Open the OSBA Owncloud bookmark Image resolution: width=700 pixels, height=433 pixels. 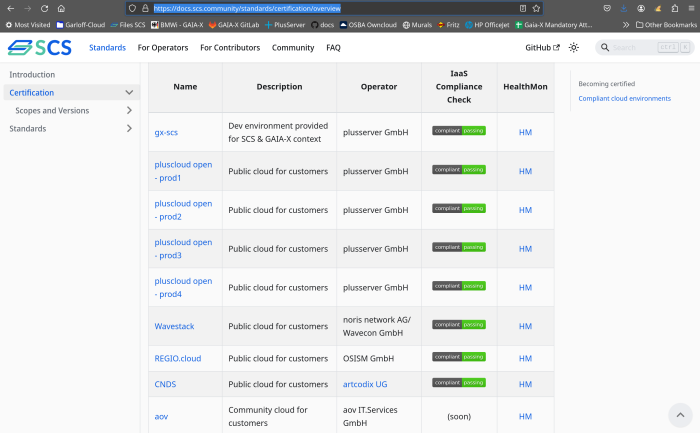click(368, 25)
